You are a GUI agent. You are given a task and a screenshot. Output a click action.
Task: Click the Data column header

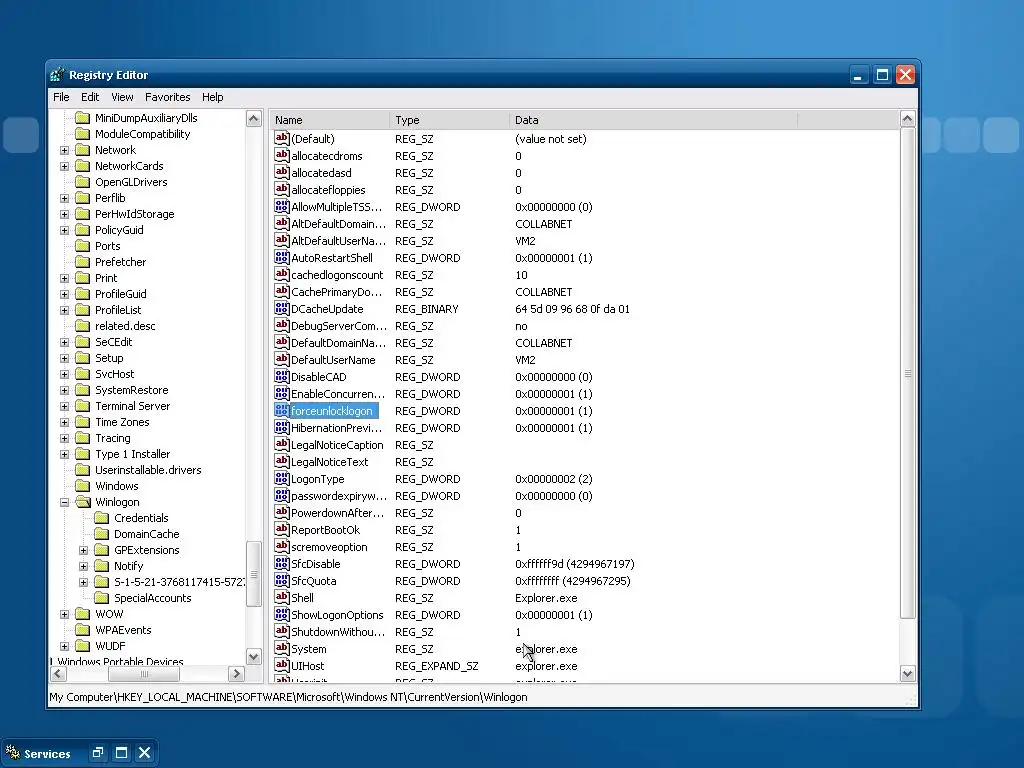[653, 120]
